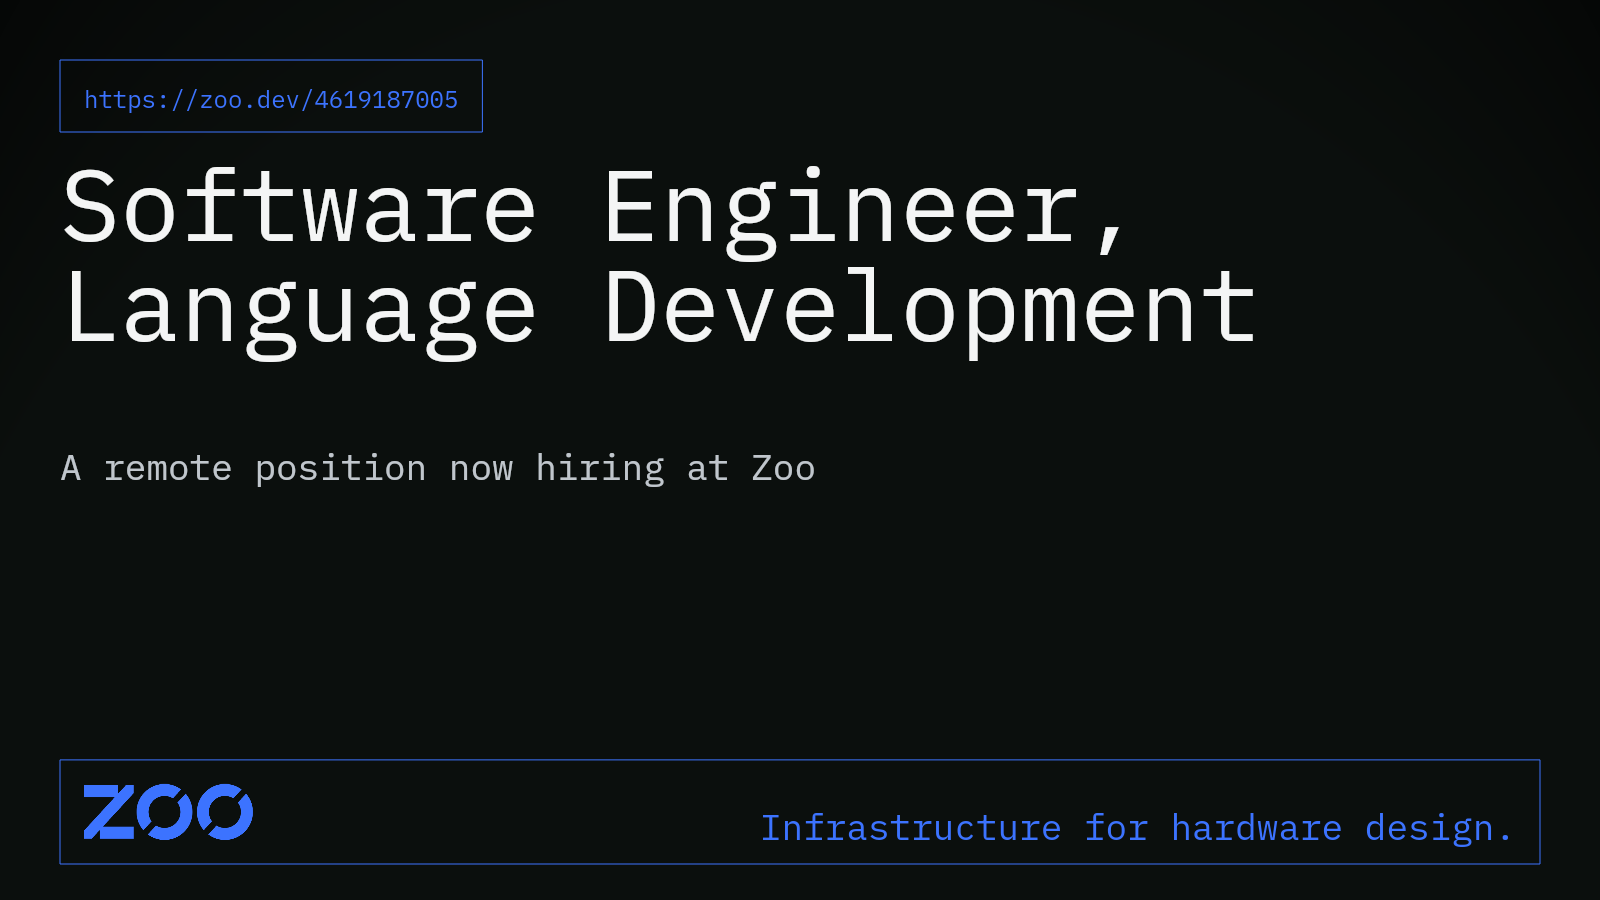The height and width of the screenshot is (900, 1600).
Task: Click the word now in the subtitle
Action: [481, 468]
